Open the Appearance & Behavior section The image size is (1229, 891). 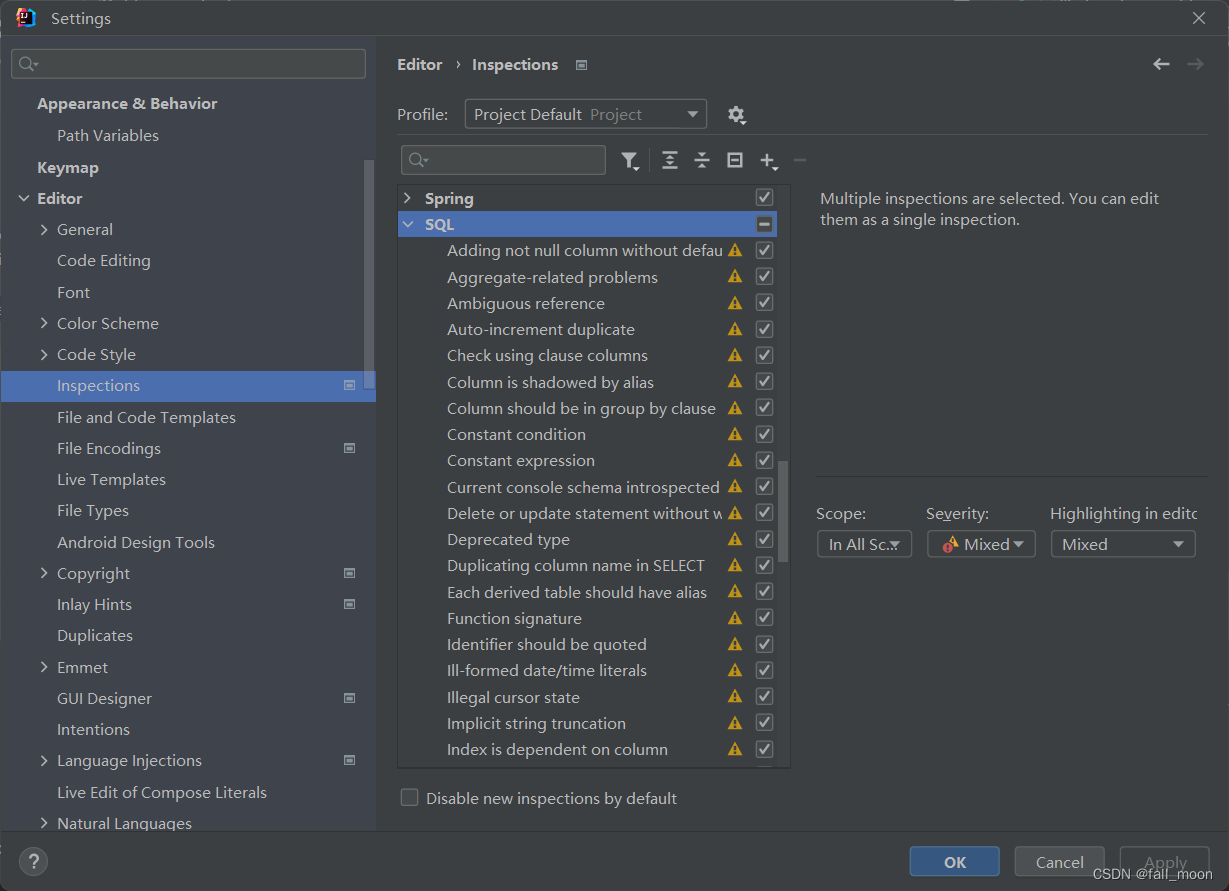(127, 103)
